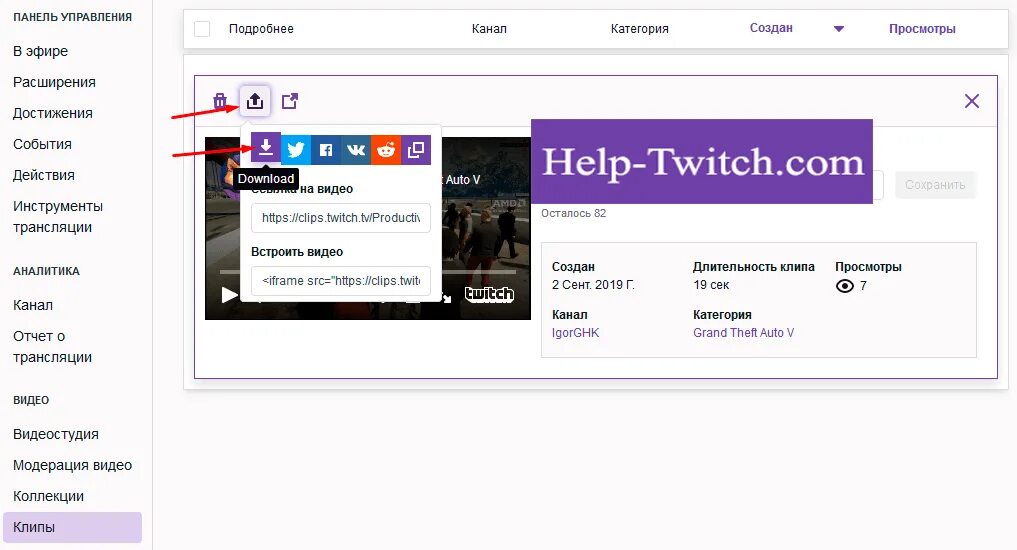This screenshot has width=1017, height=550.
Task: Open Grand Theft Auto V category link
Action: tap(743, 333)
